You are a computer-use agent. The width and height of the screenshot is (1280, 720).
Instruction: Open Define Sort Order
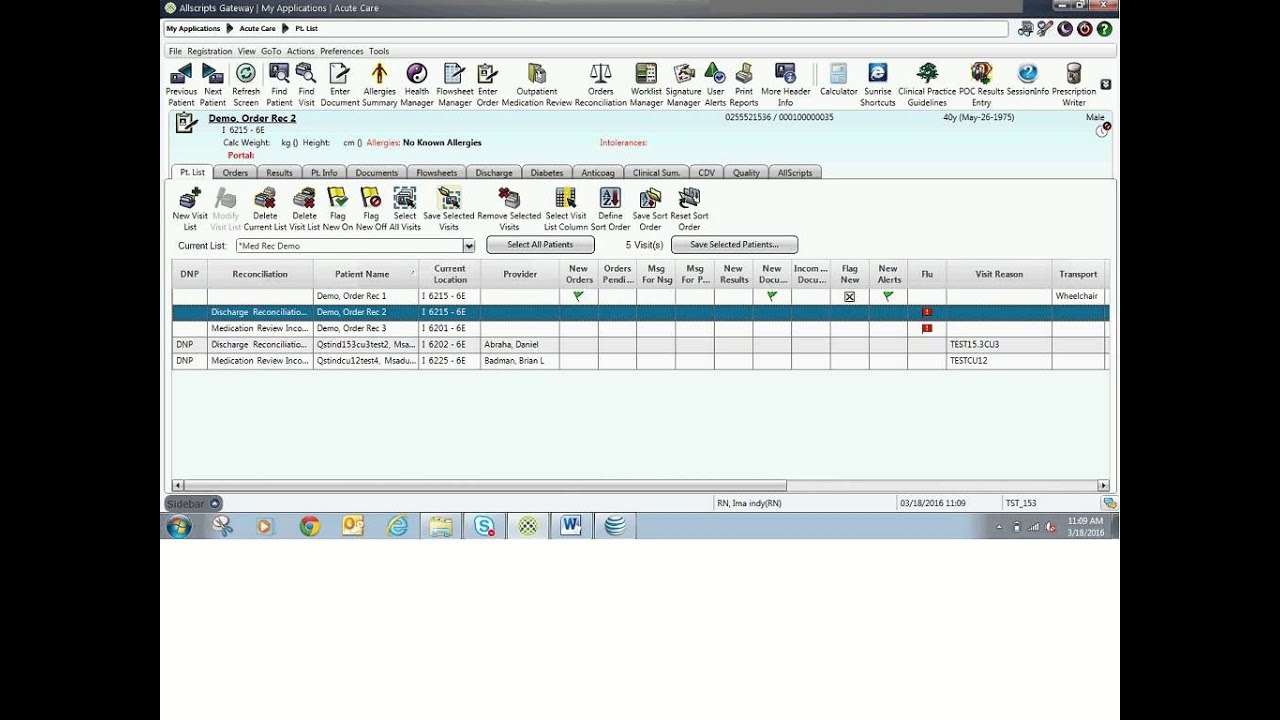pyautogui.click(x=610, y=209)
